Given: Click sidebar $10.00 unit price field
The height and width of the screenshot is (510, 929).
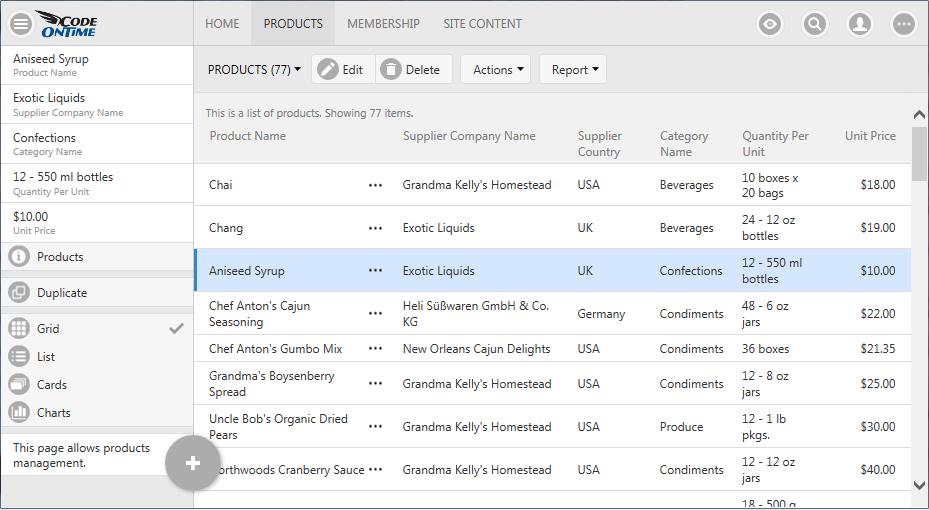Looking at the screenshot, I should coord(97,223).
